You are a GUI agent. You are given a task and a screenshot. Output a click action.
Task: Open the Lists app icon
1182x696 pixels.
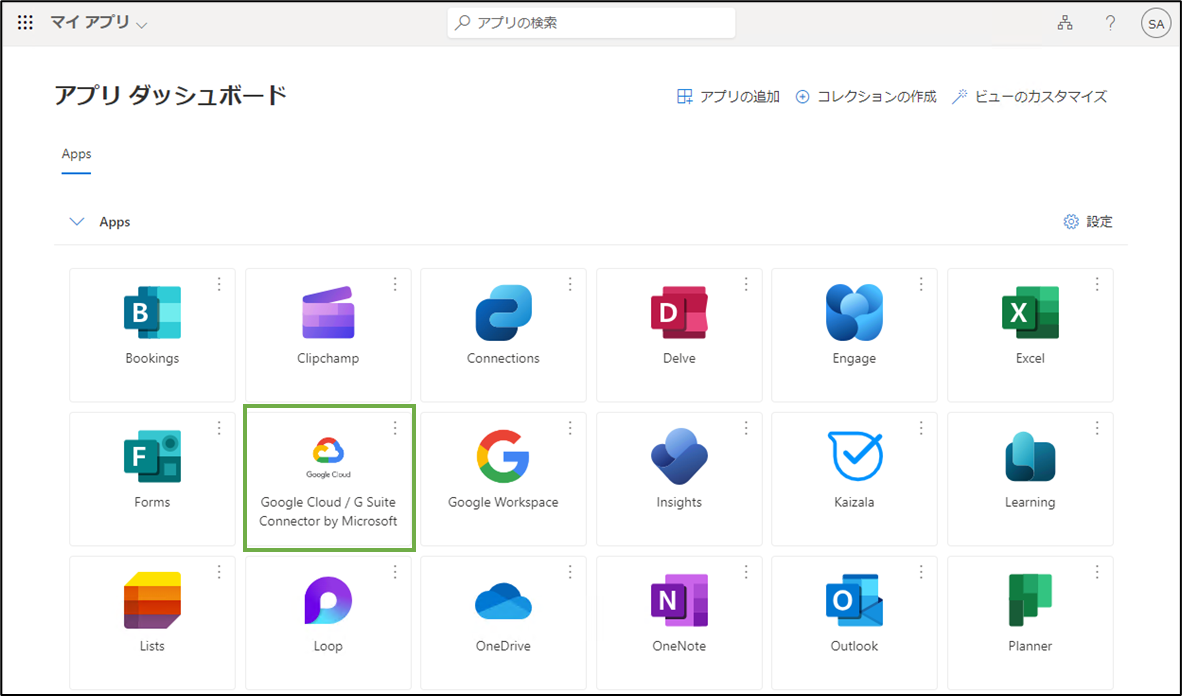(152, 600)
